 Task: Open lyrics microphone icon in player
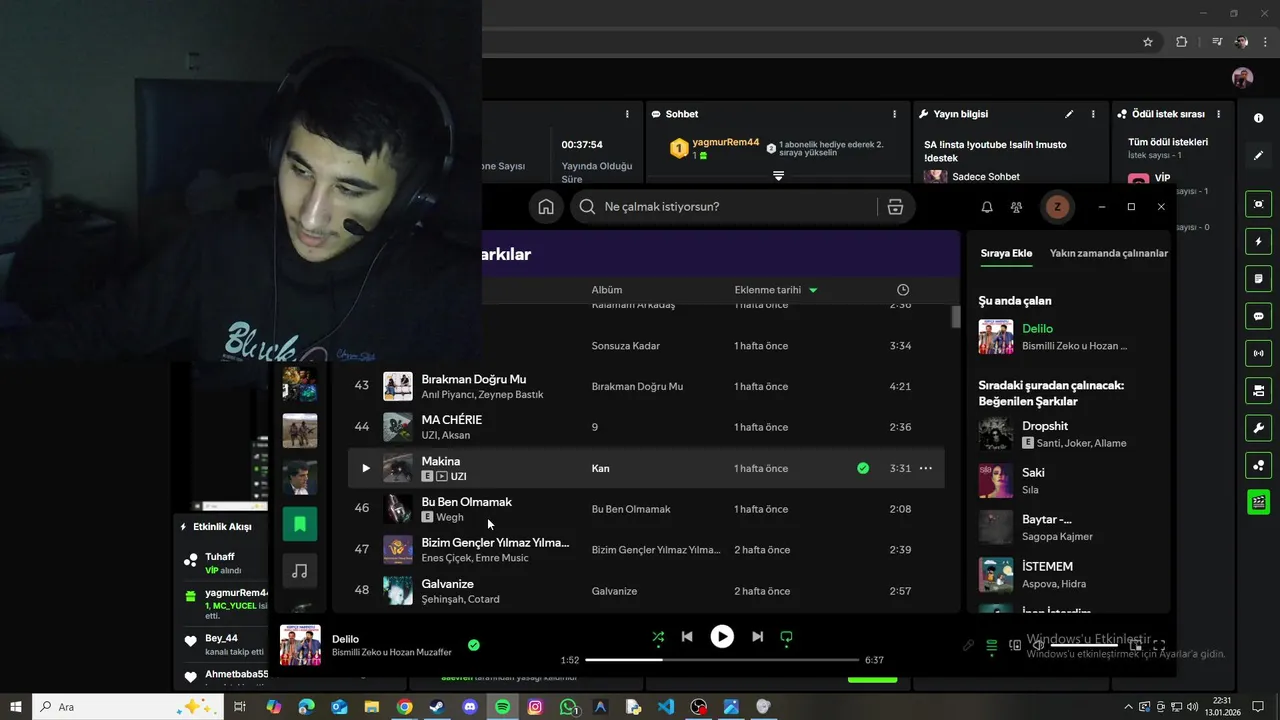click(968, 646)
